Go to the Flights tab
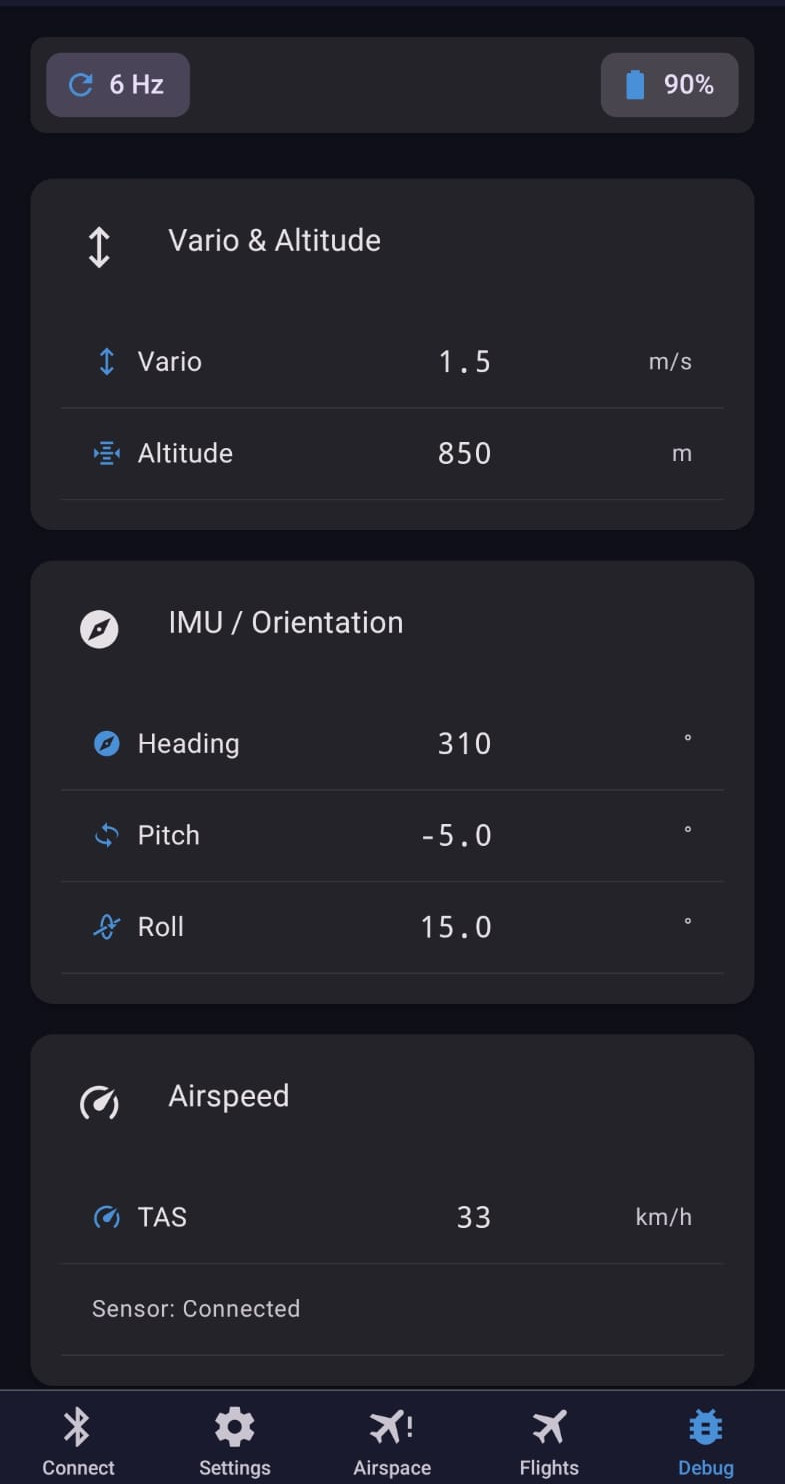Image resolution: width=785 pixels, height=1484 pixels. 549,1441
